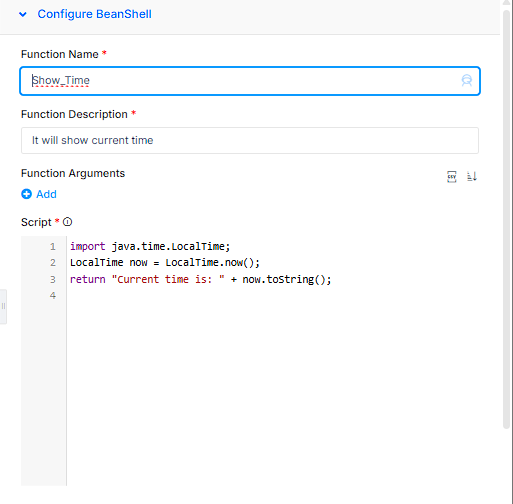Screen dimensions: 513x504
Task: Click the Add text link under Function Arguments
Action: click(x=46, y=194)
